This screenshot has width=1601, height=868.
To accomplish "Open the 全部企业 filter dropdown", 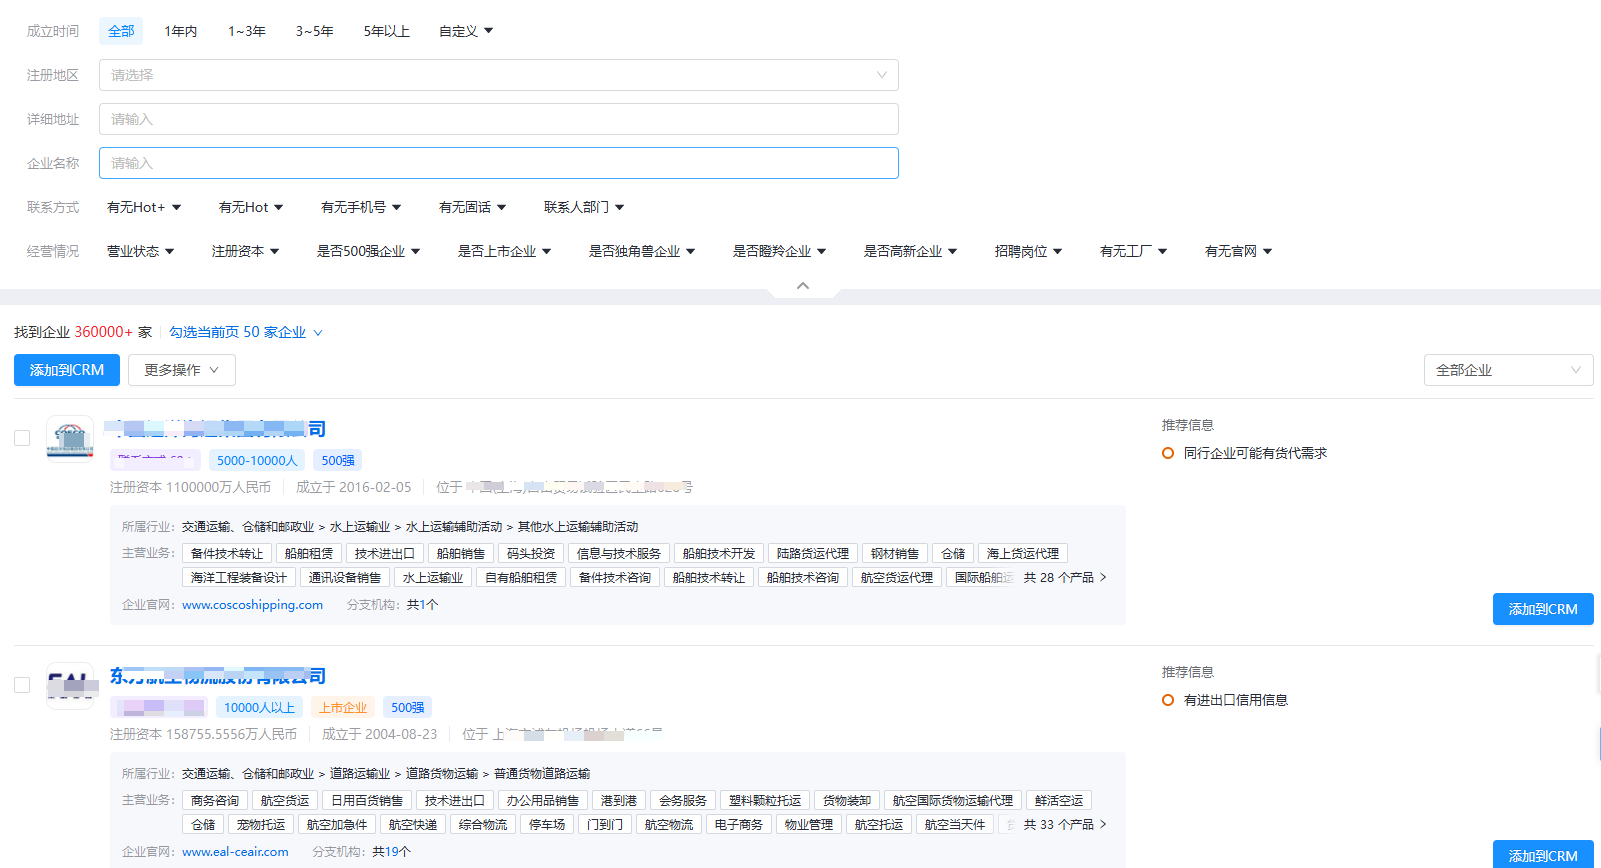I will point(1507,370).
